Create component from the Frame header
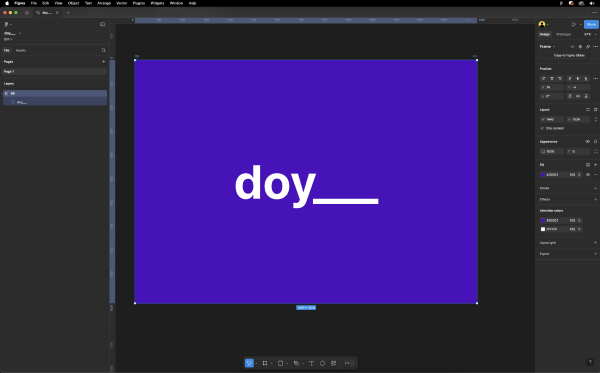 coord(580,46)
